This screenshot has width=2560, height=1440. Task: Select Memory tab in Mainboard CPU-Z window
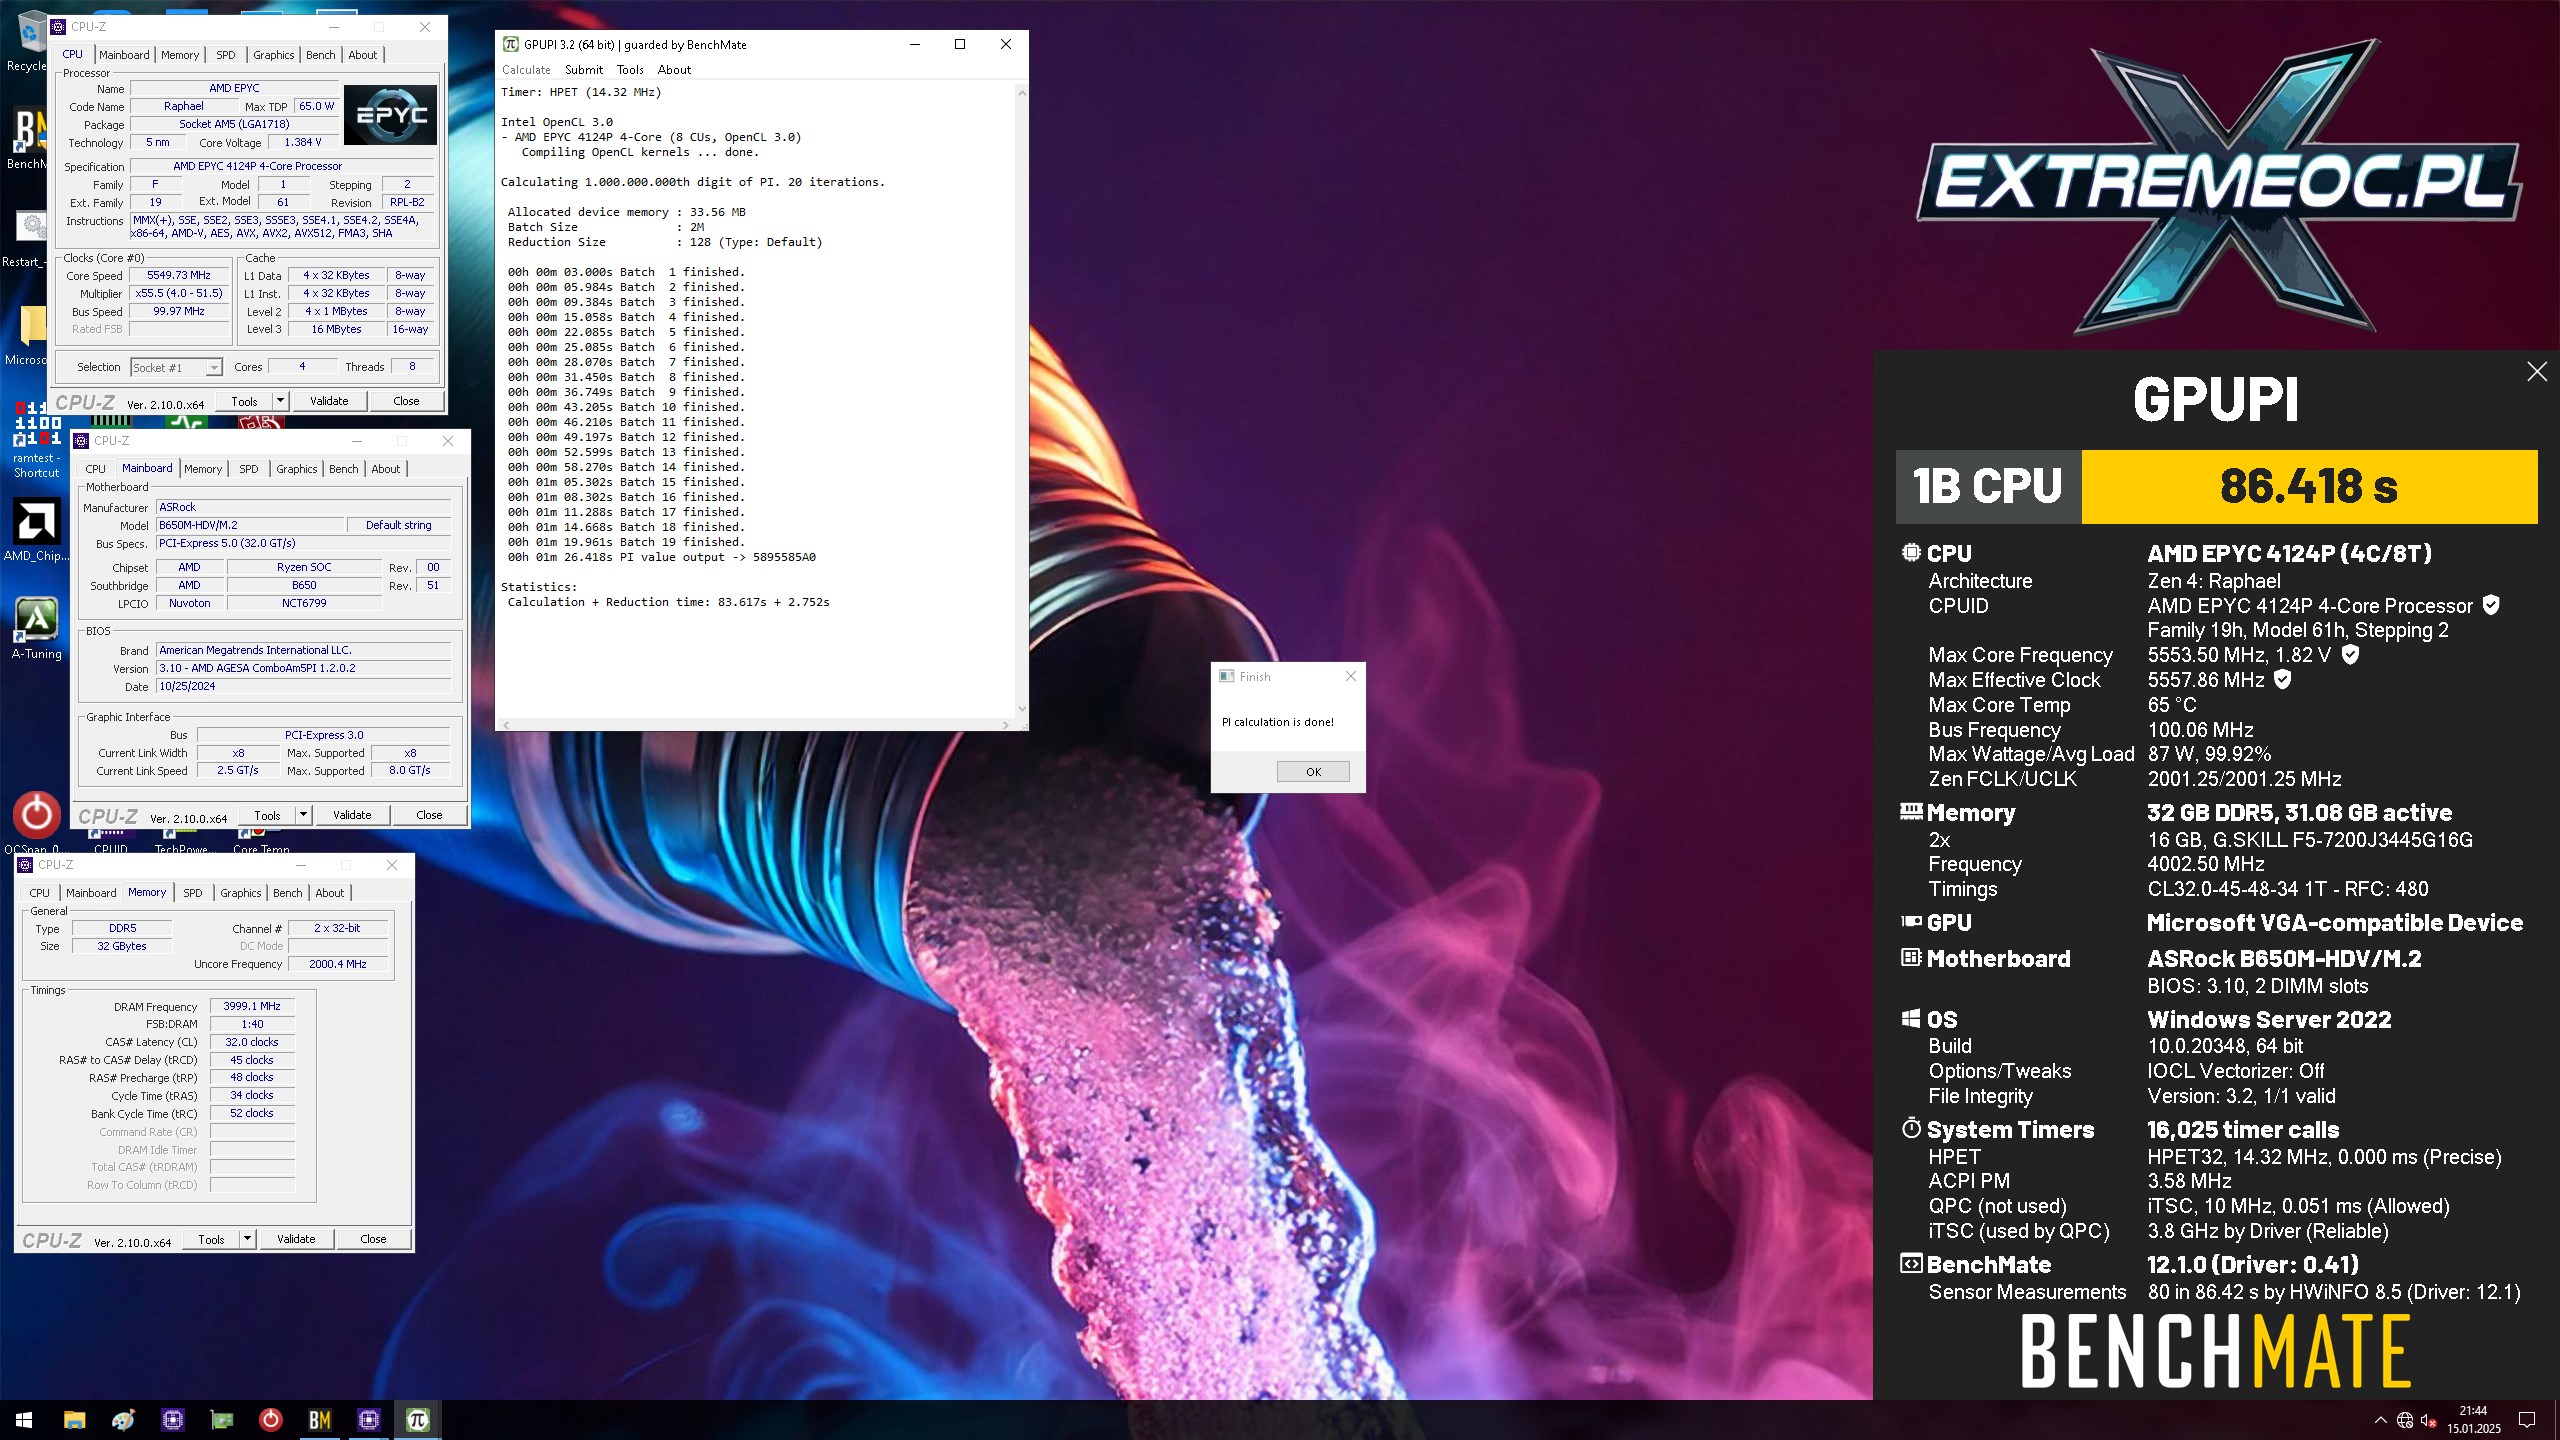coord(203,469)
